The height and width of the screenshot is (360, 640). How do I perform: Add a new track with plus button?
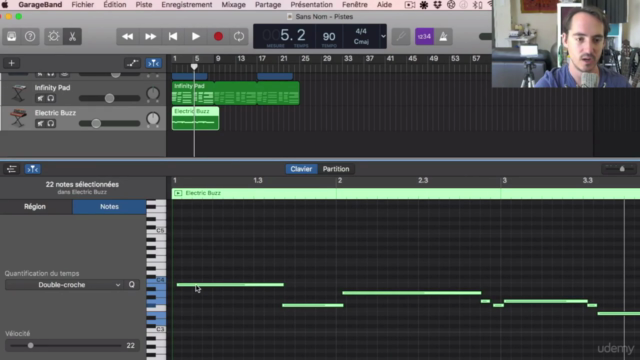point(11,63)
